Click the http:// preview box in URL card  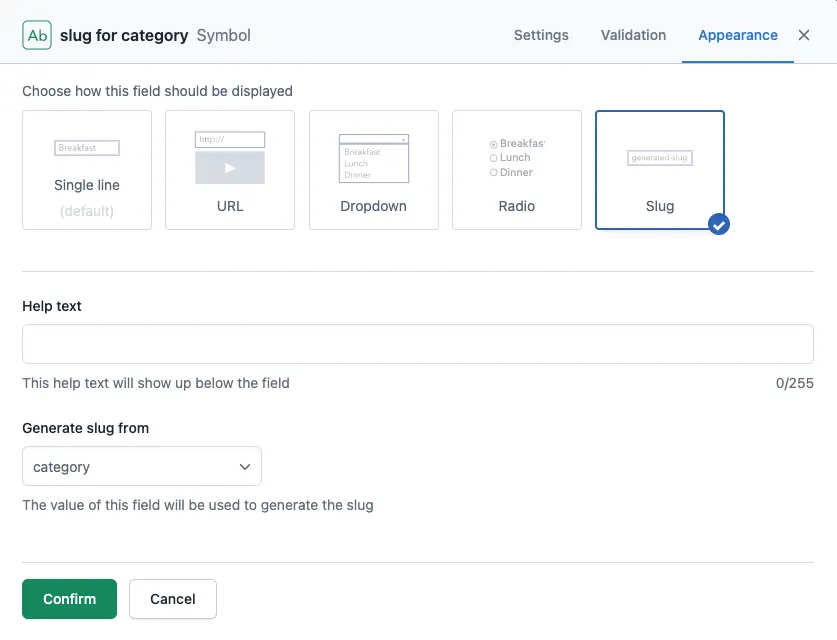point(230,139)
